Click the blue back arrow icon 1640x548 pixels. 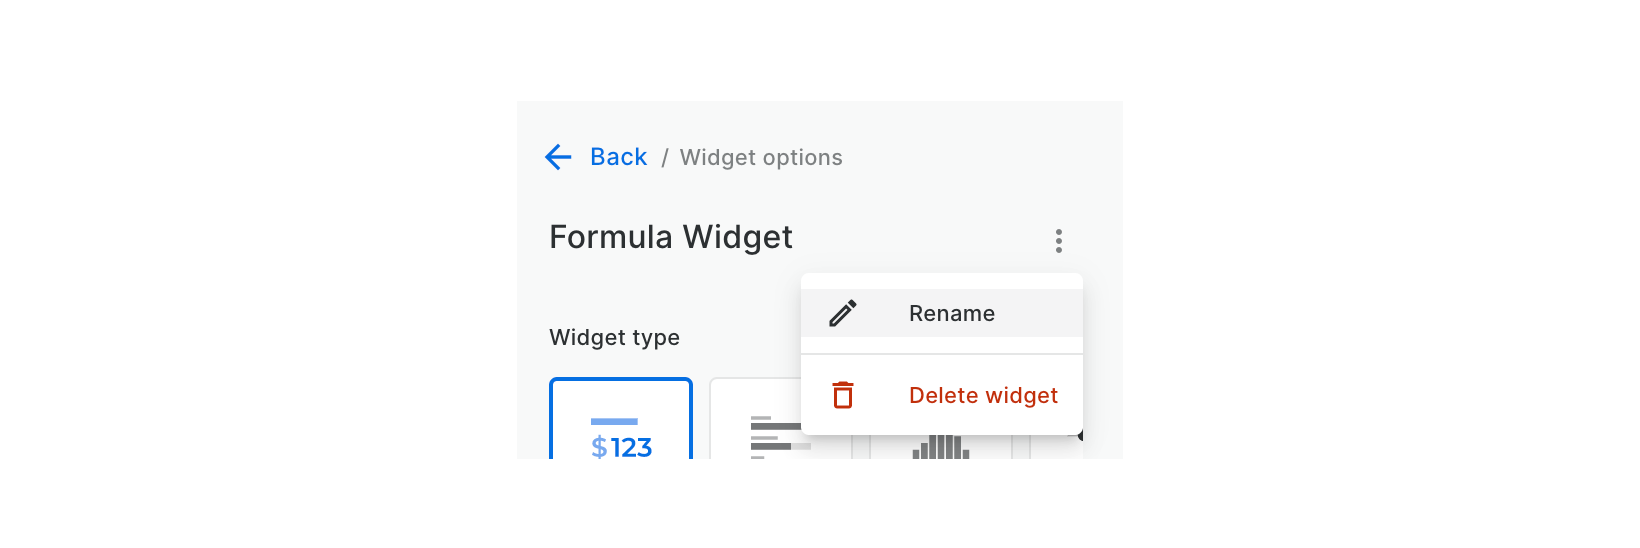click(558, 157)
